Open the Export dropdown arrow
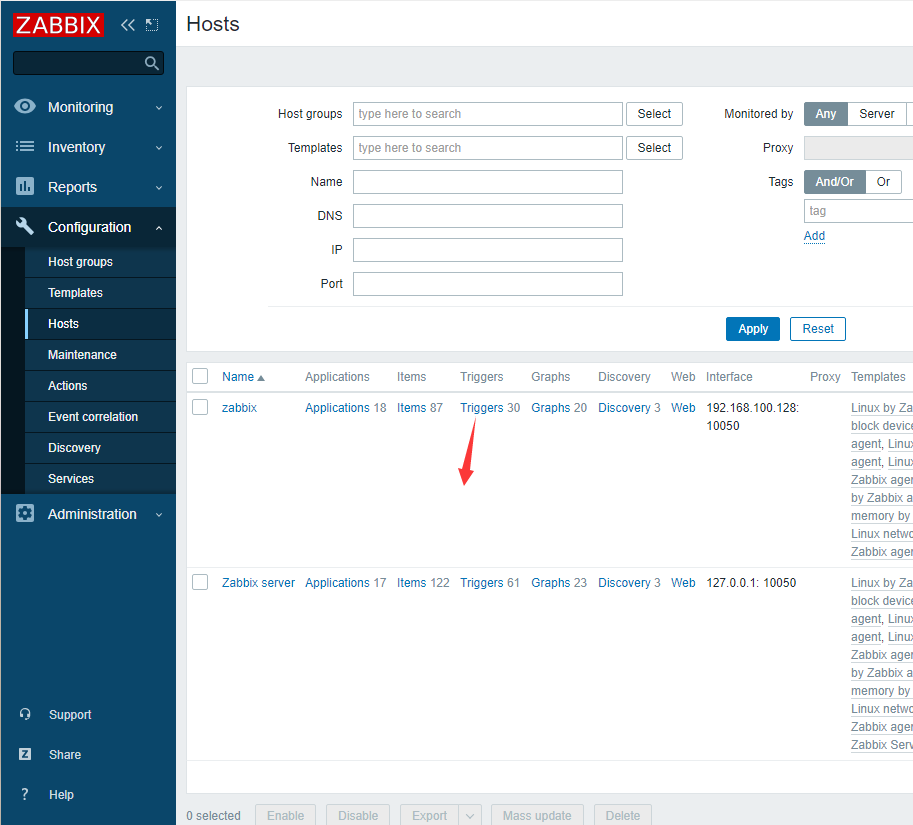913x825 pixels. [471, 815]
